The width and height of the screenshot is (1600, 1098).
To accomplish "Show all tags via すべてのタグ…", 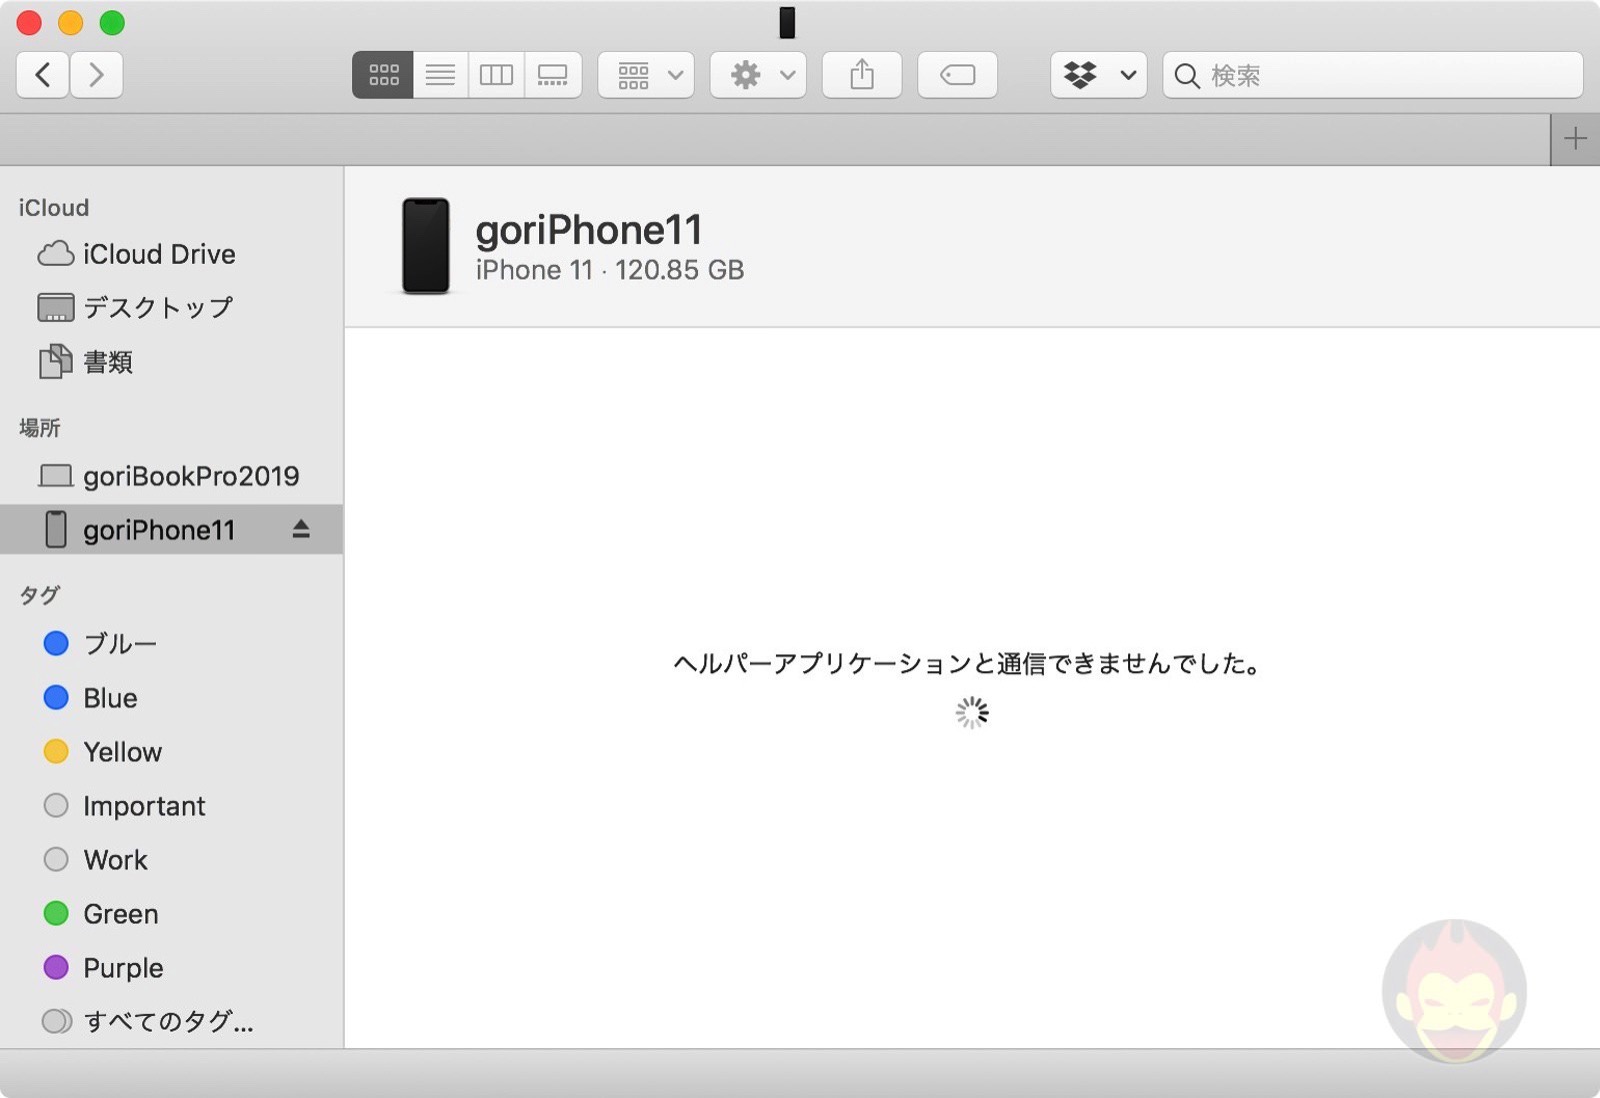I will [x=172, y=1021].
